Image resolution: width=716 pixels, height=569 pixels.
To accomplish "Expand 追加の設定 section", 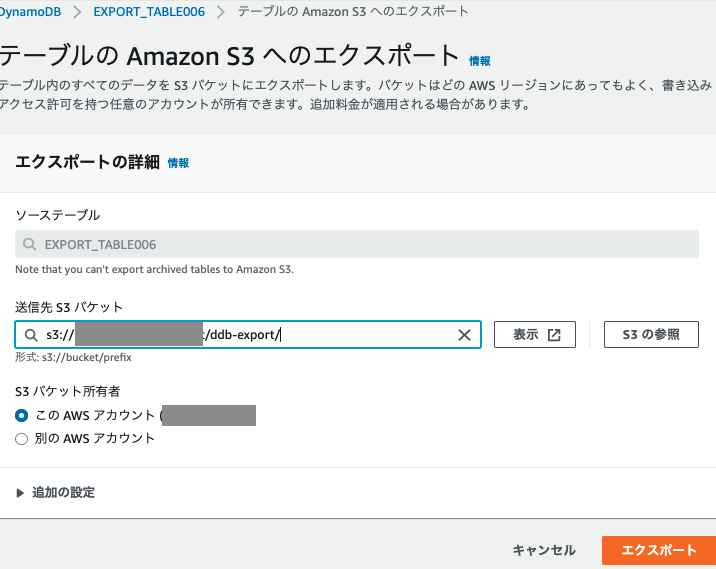I will click(x=22, y=493).
